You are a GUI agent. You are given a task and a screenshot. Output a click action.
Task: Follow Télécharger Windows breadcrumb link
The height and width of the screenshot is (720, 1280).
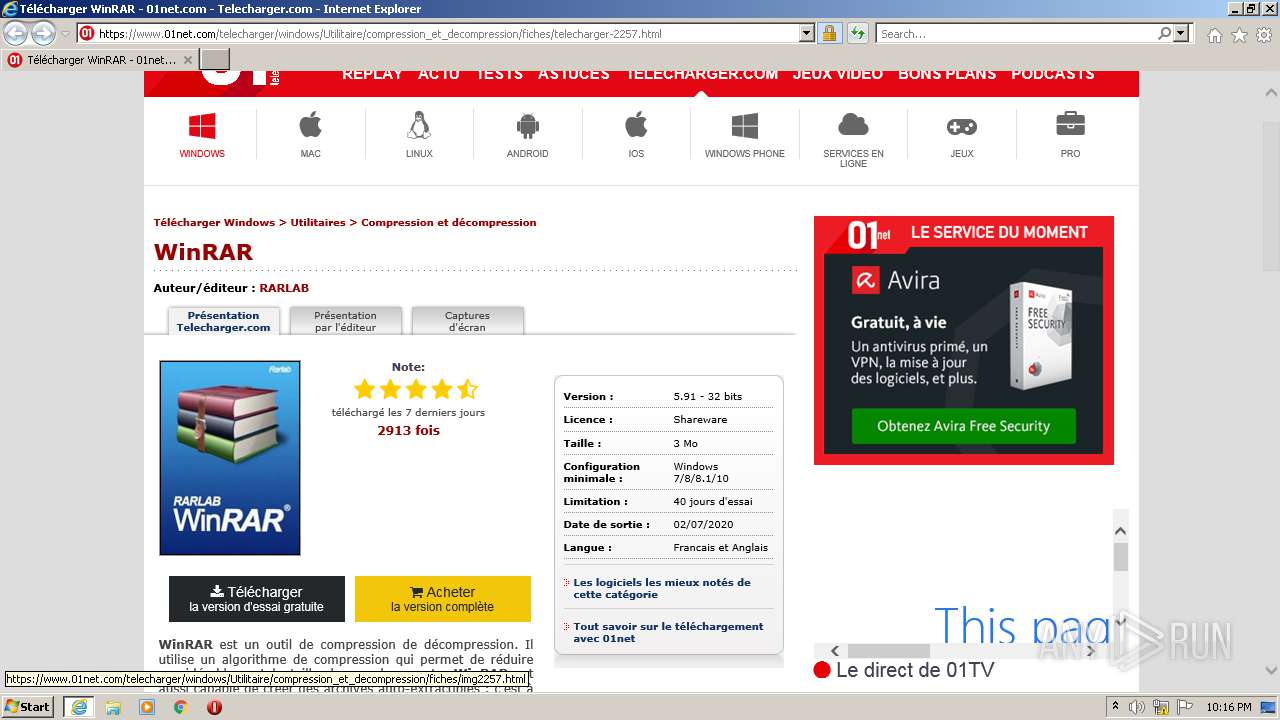click(x=214, y=222)
